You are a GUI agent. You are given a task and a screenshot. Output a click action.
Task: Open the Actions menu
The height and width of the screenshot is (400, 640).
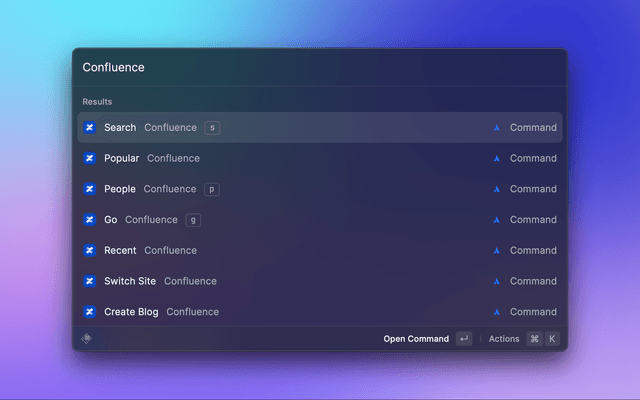pos(504,339)
